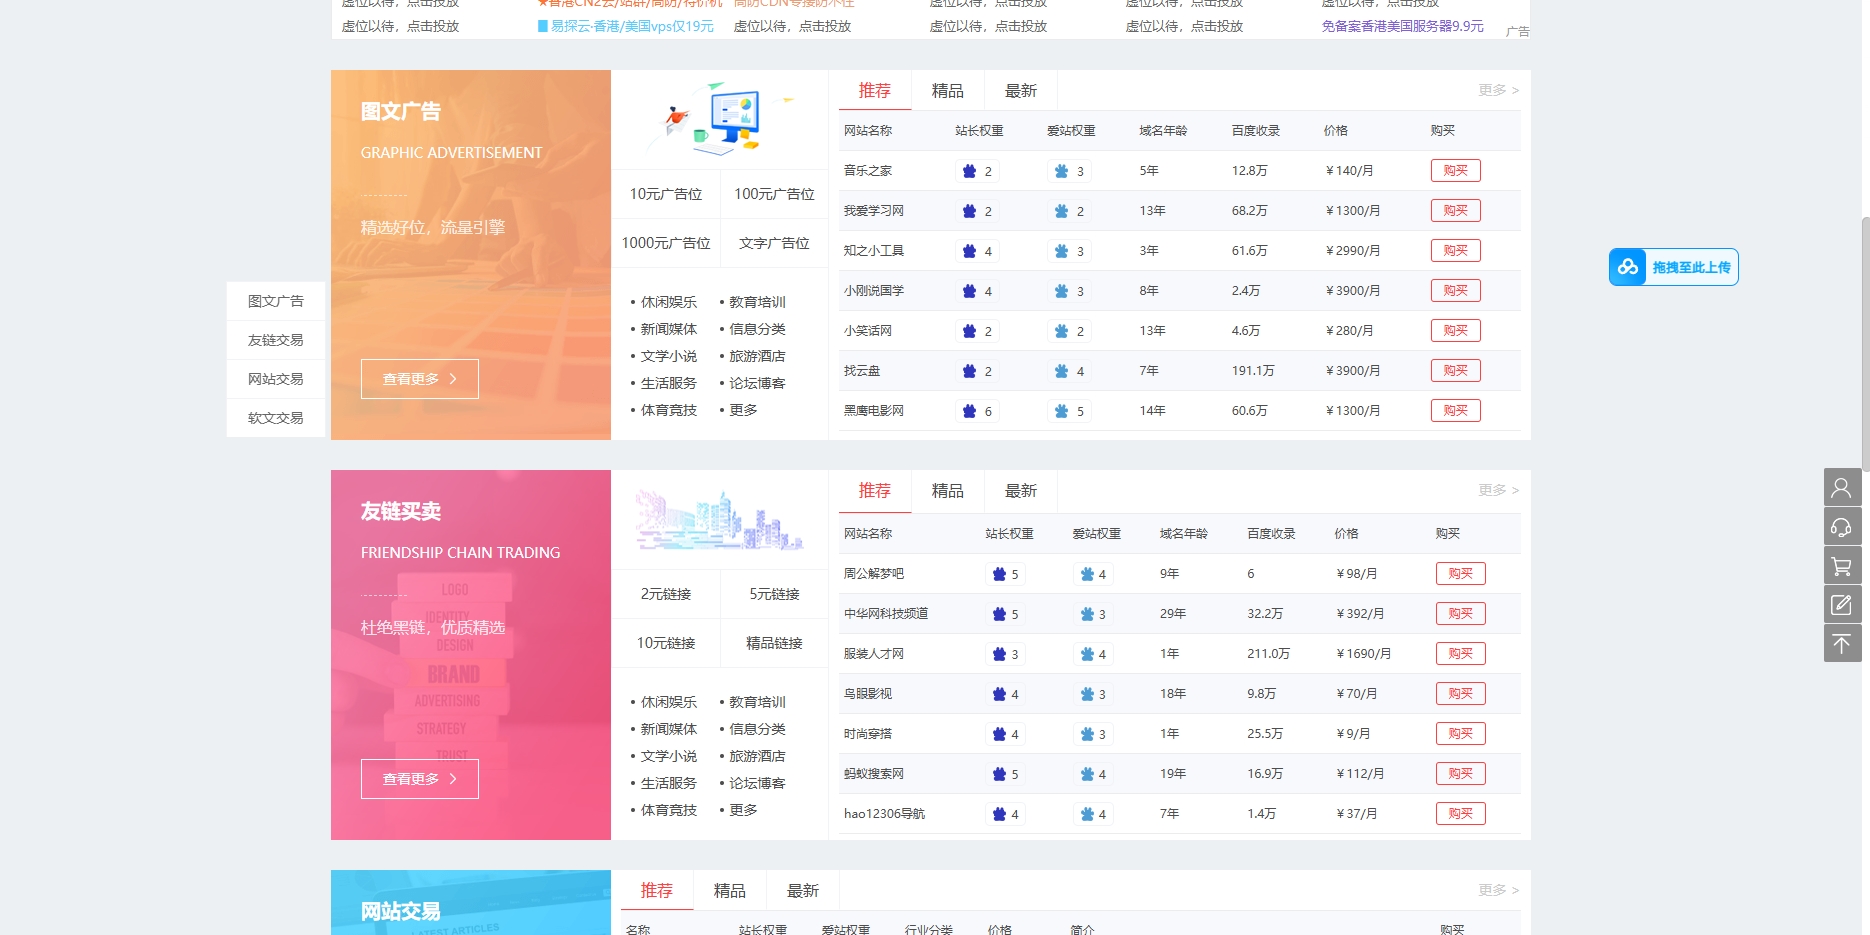Open the 免备案香港美国服务器9.9元 ad link
Screen dimensions: 1870x935
coord(1402,26)
